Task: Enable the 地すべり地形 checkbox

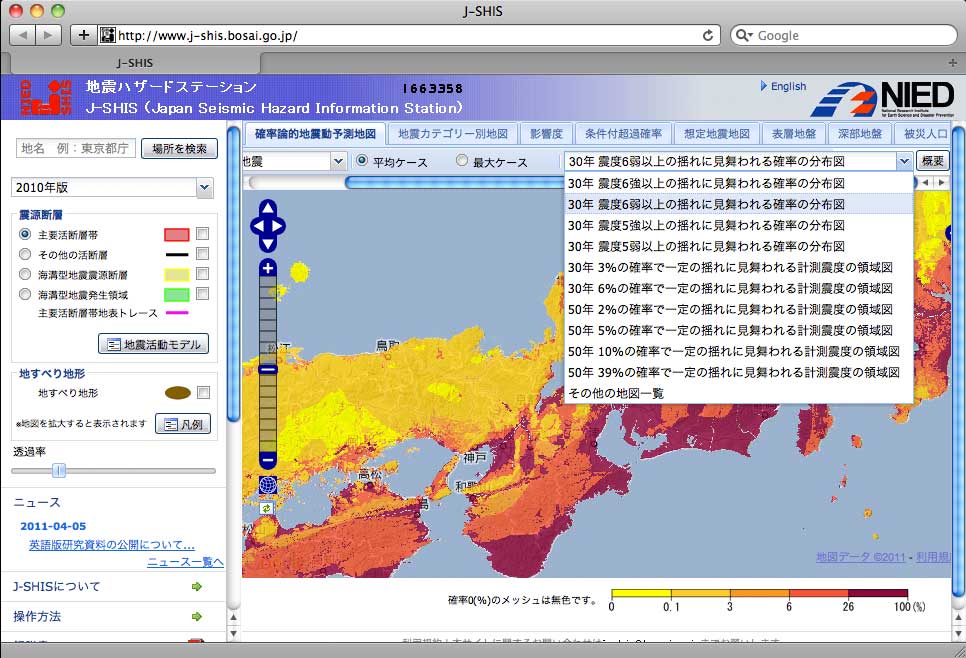Action: (x=203, y=392)
